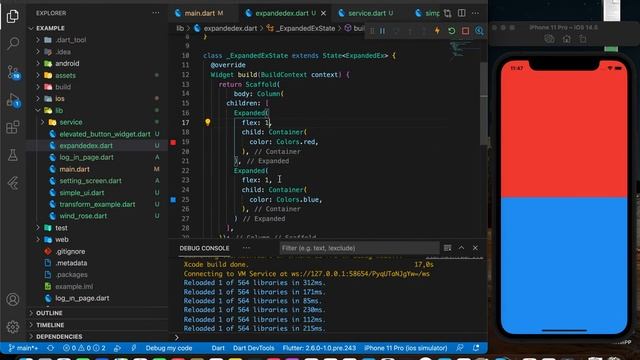Expand the TIMELINE section
640x360 pixels.
coord(50,325)
